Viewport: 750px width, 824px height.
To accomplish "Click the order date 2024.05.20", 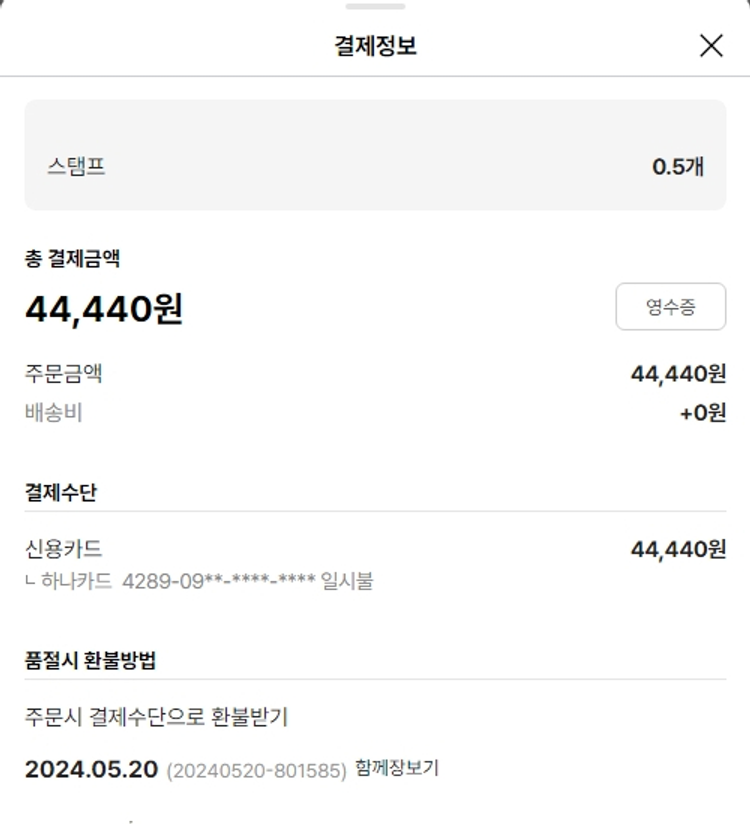I will (x=91, y=769).
